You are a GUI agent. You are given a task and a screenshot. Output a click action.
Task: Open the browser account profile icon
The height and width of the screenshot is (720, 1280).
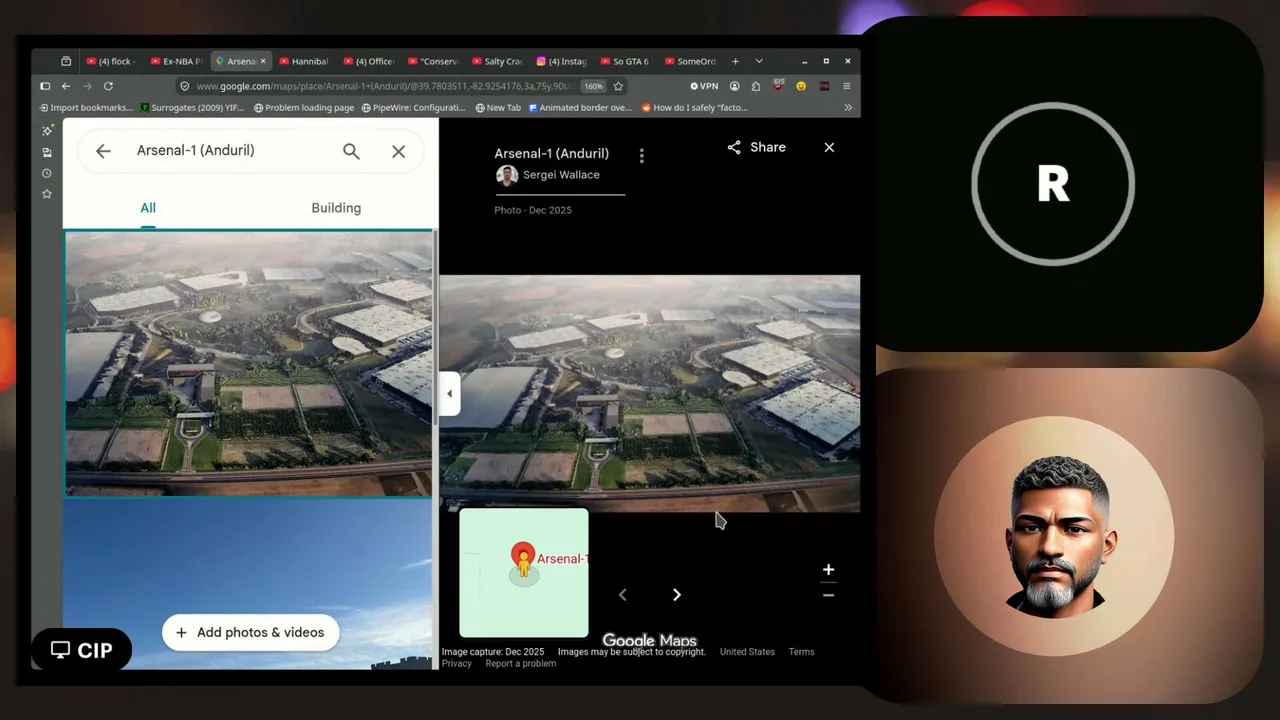click(734, 86)
